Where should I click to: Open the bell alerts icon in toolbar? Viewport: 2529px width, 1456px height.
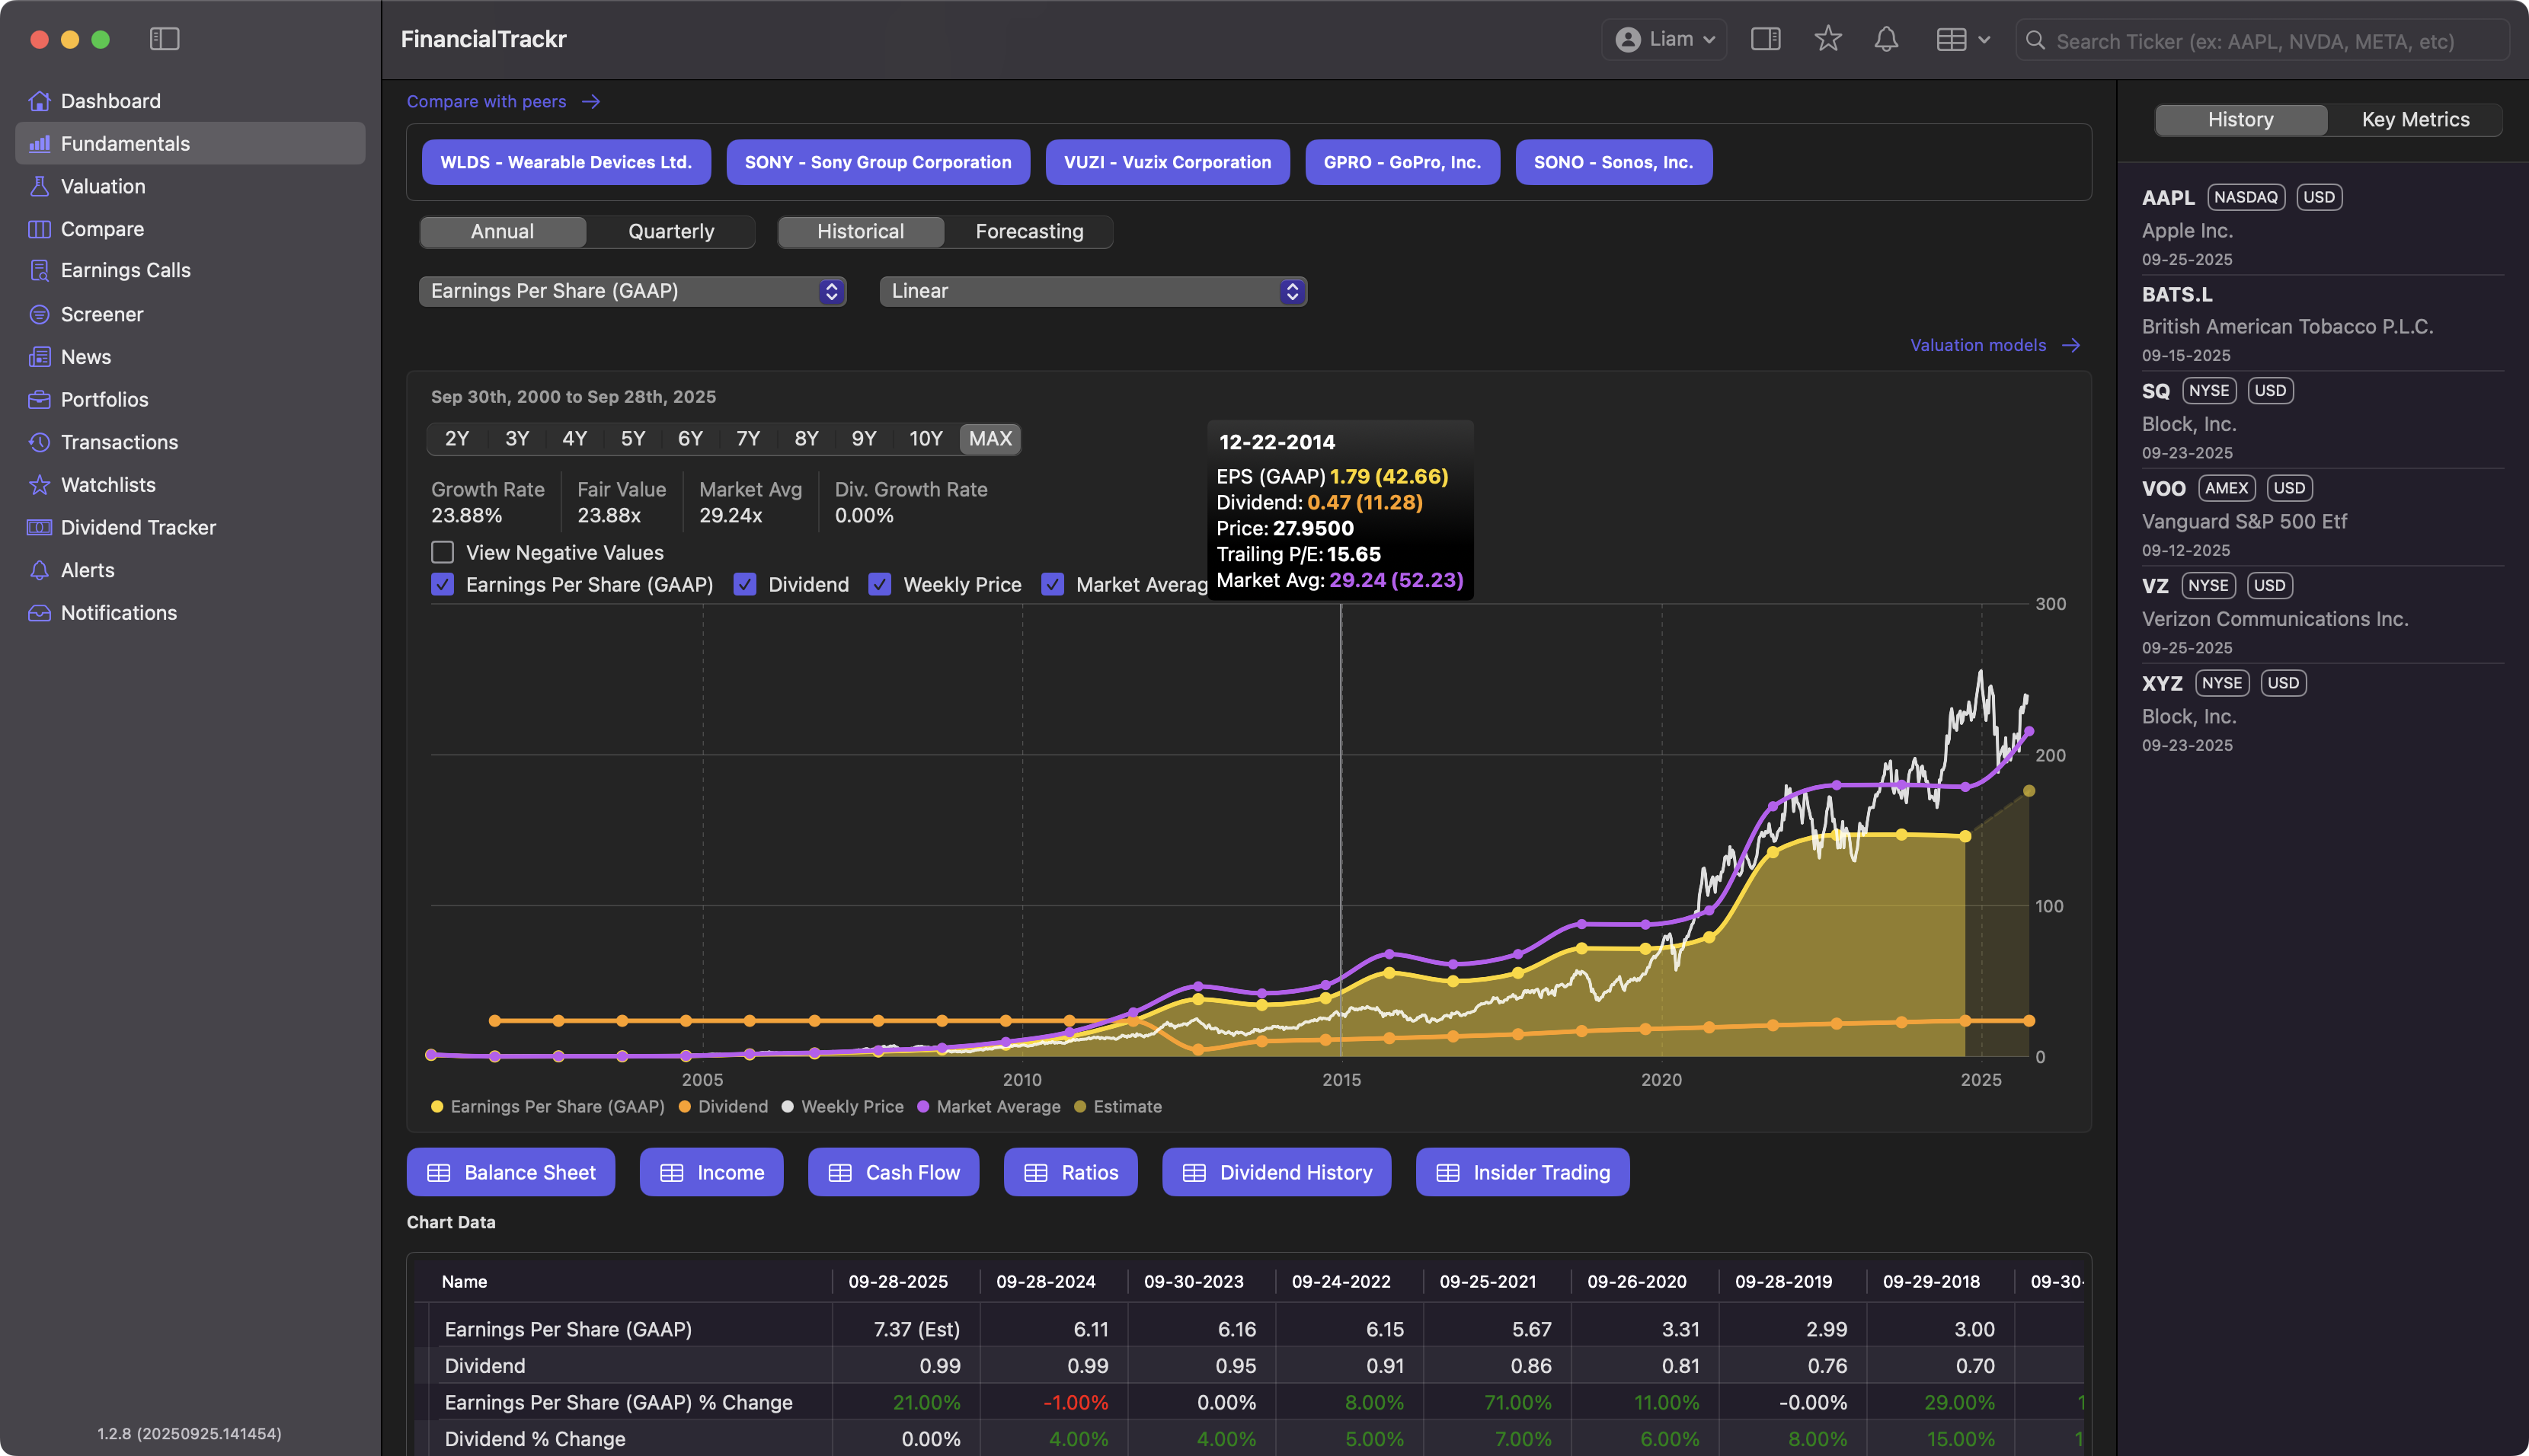(x=1885, y=39)
